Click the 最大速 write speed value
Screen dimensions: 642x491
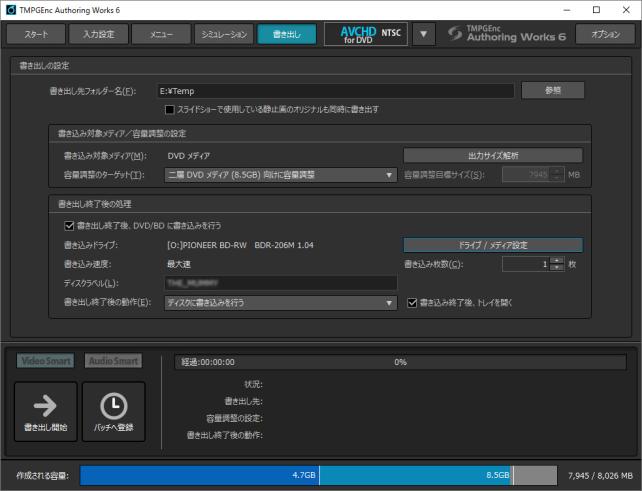coord(179,264)
